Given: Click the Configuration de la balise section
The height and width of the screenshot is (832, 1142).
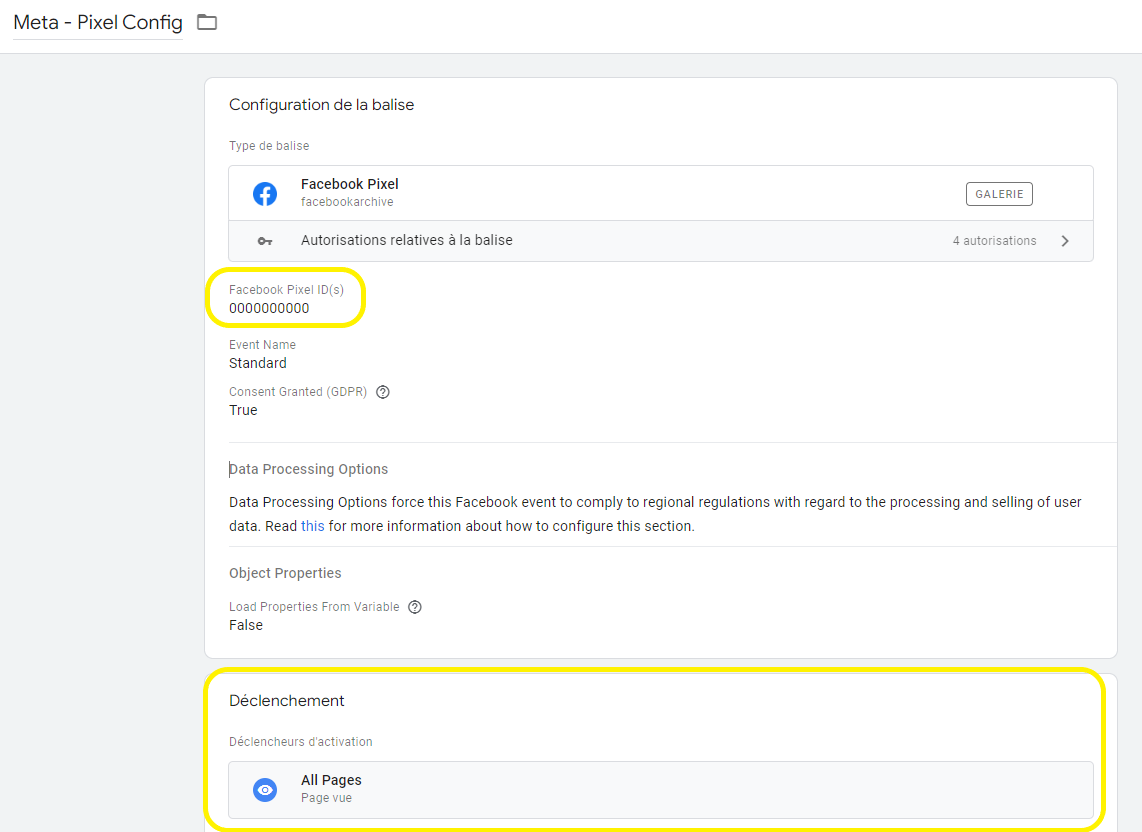Looking at the screenshot, I should click(322, 104).
